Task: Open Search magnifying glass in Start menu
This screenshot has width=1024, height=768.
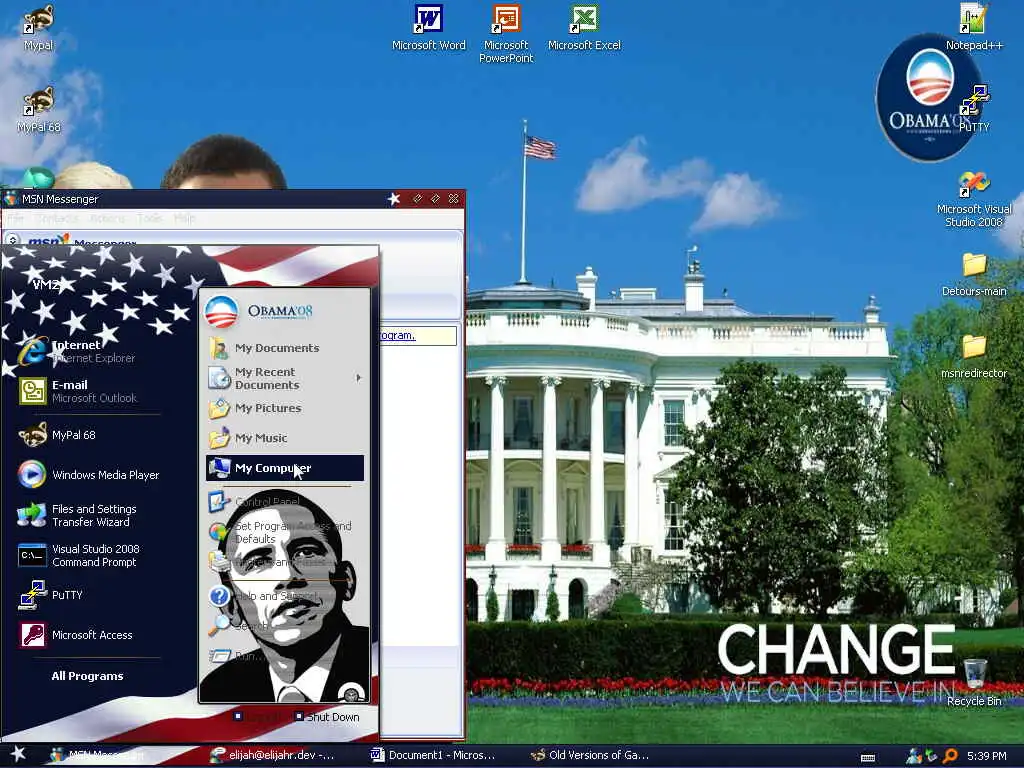Action: tap(219, 625)
